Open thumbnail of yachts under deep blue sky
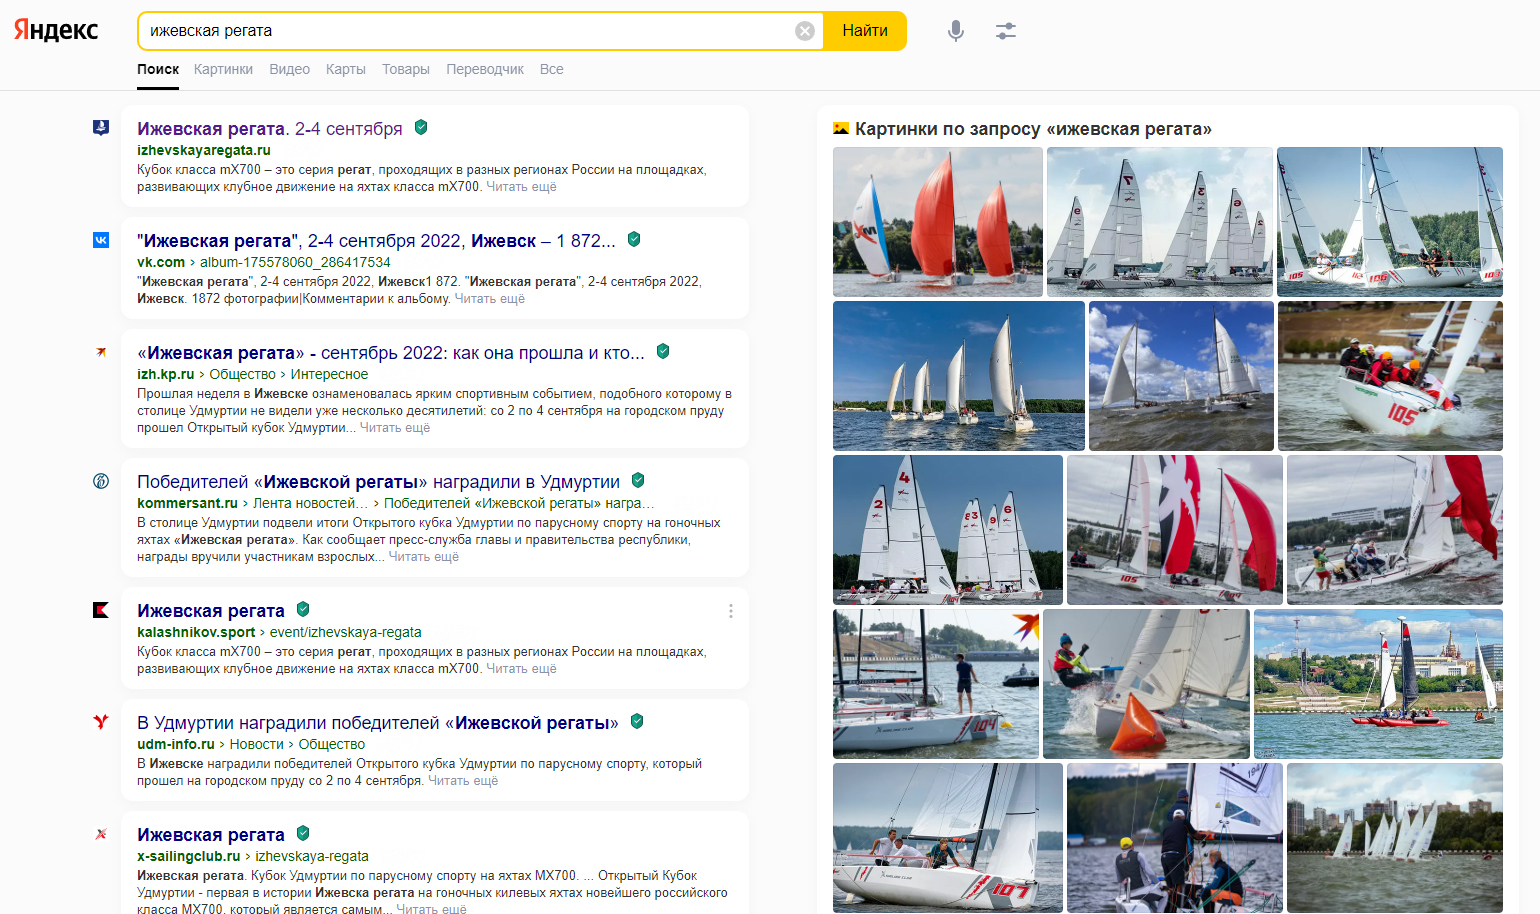1540x914 pixels. pos(959,376)
